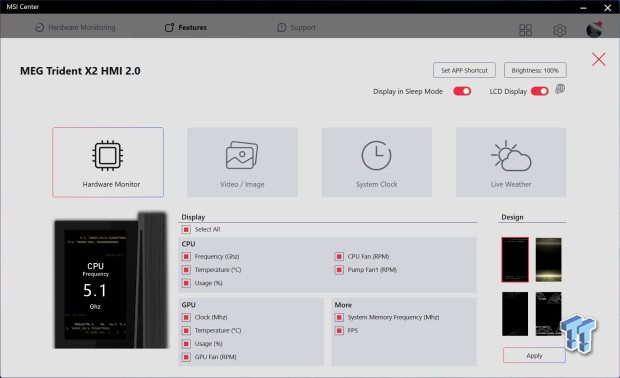Click the Apply button
The image size is (620, 378).
click(534, 355)
